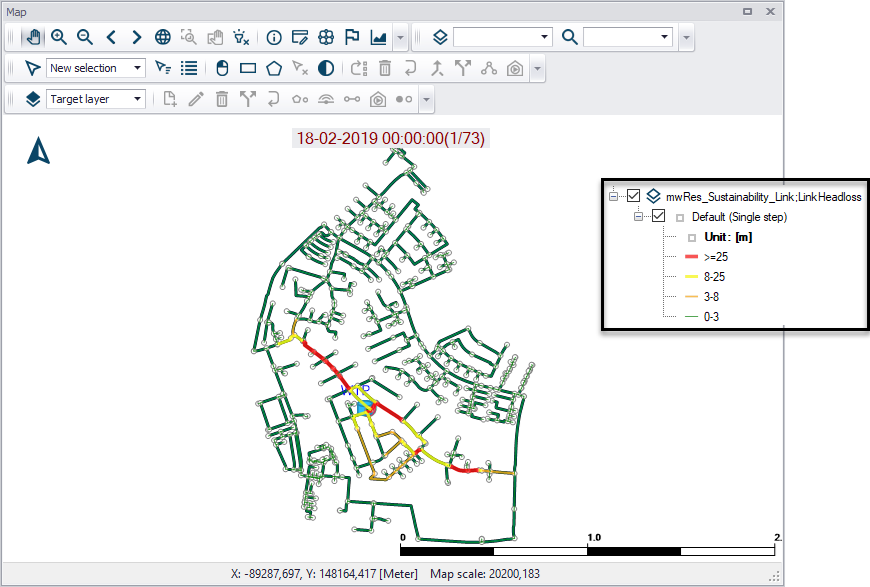The width and height of the screenshot is (870, 587).
Task: Collapse the Default (Single step) node
Action: (x=638, y=216)
